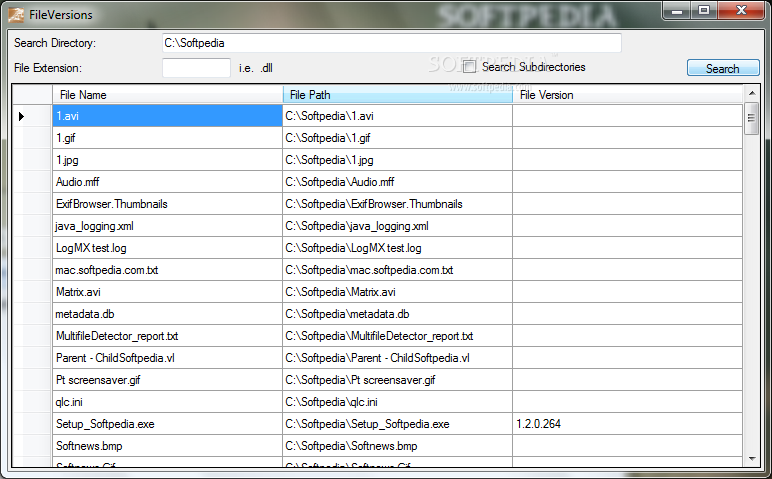Click path cell C:\Softpedia\Pt screensaver.gif
Viewport: 772px width, 479px height.
(x=397, y=380)
